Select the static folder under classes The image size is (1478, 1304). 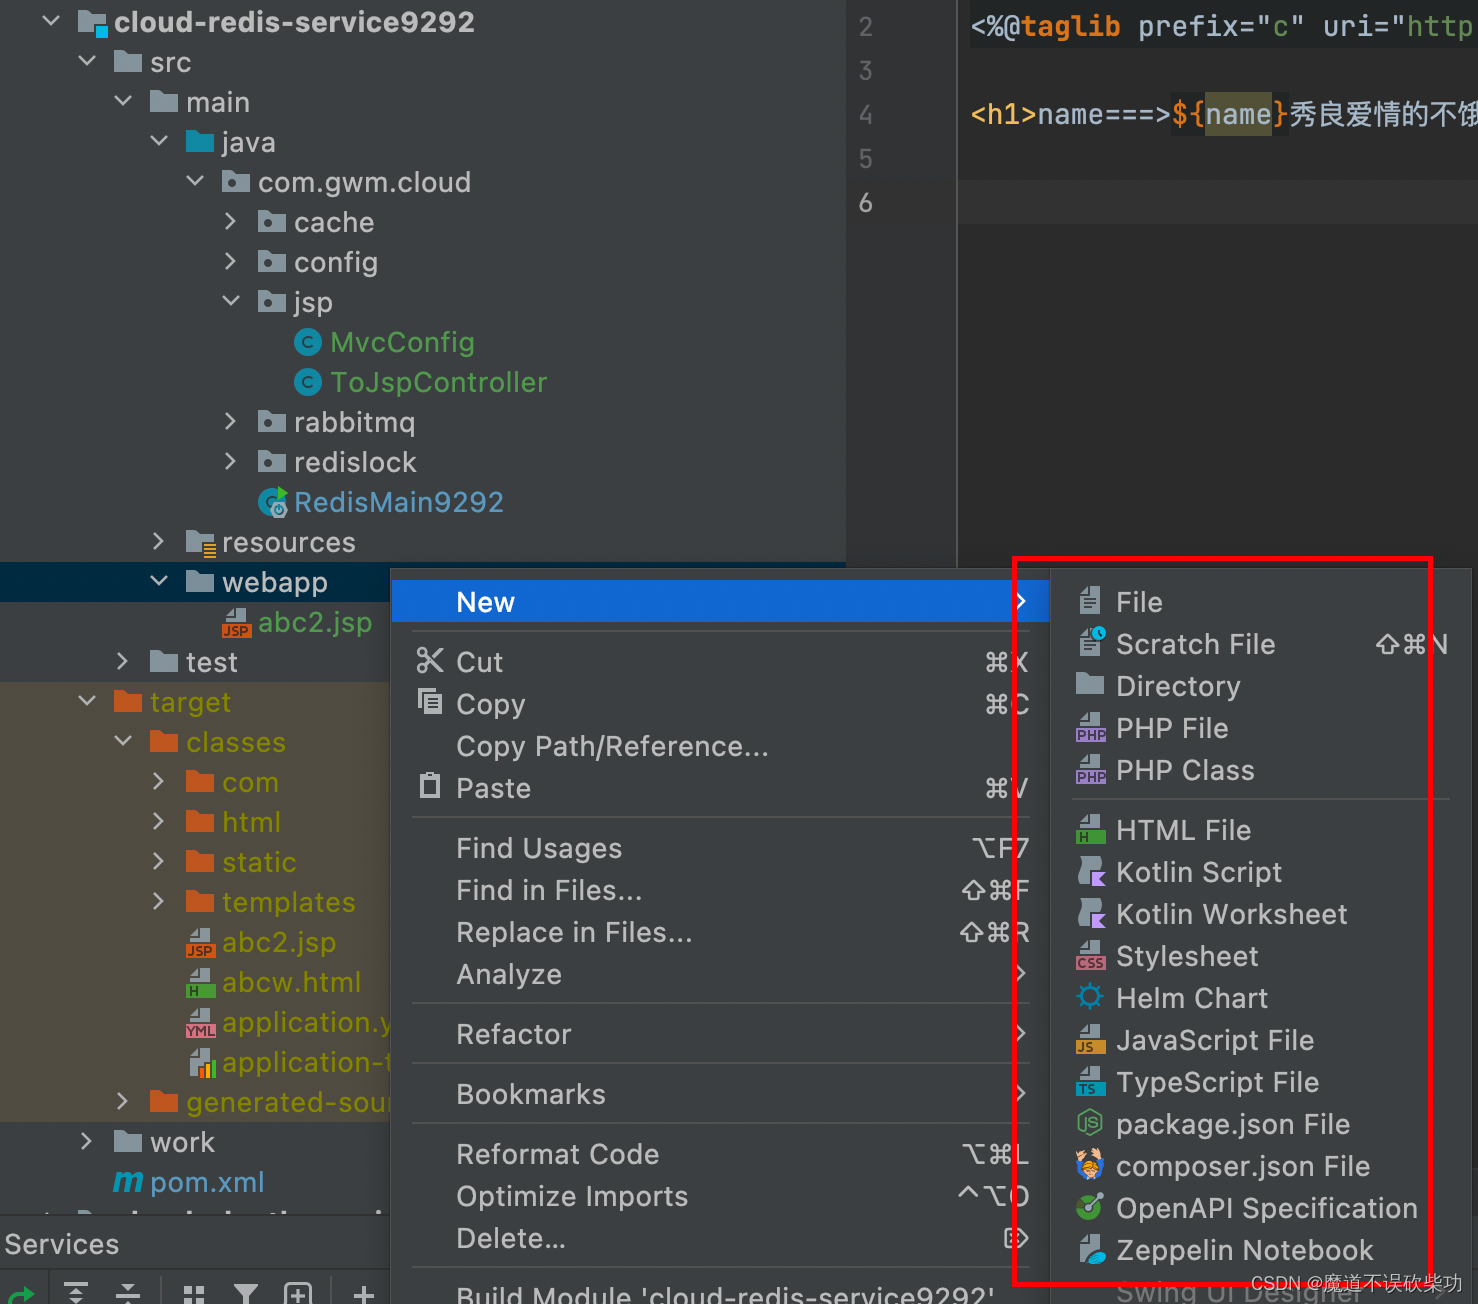(x=259, y=862)
